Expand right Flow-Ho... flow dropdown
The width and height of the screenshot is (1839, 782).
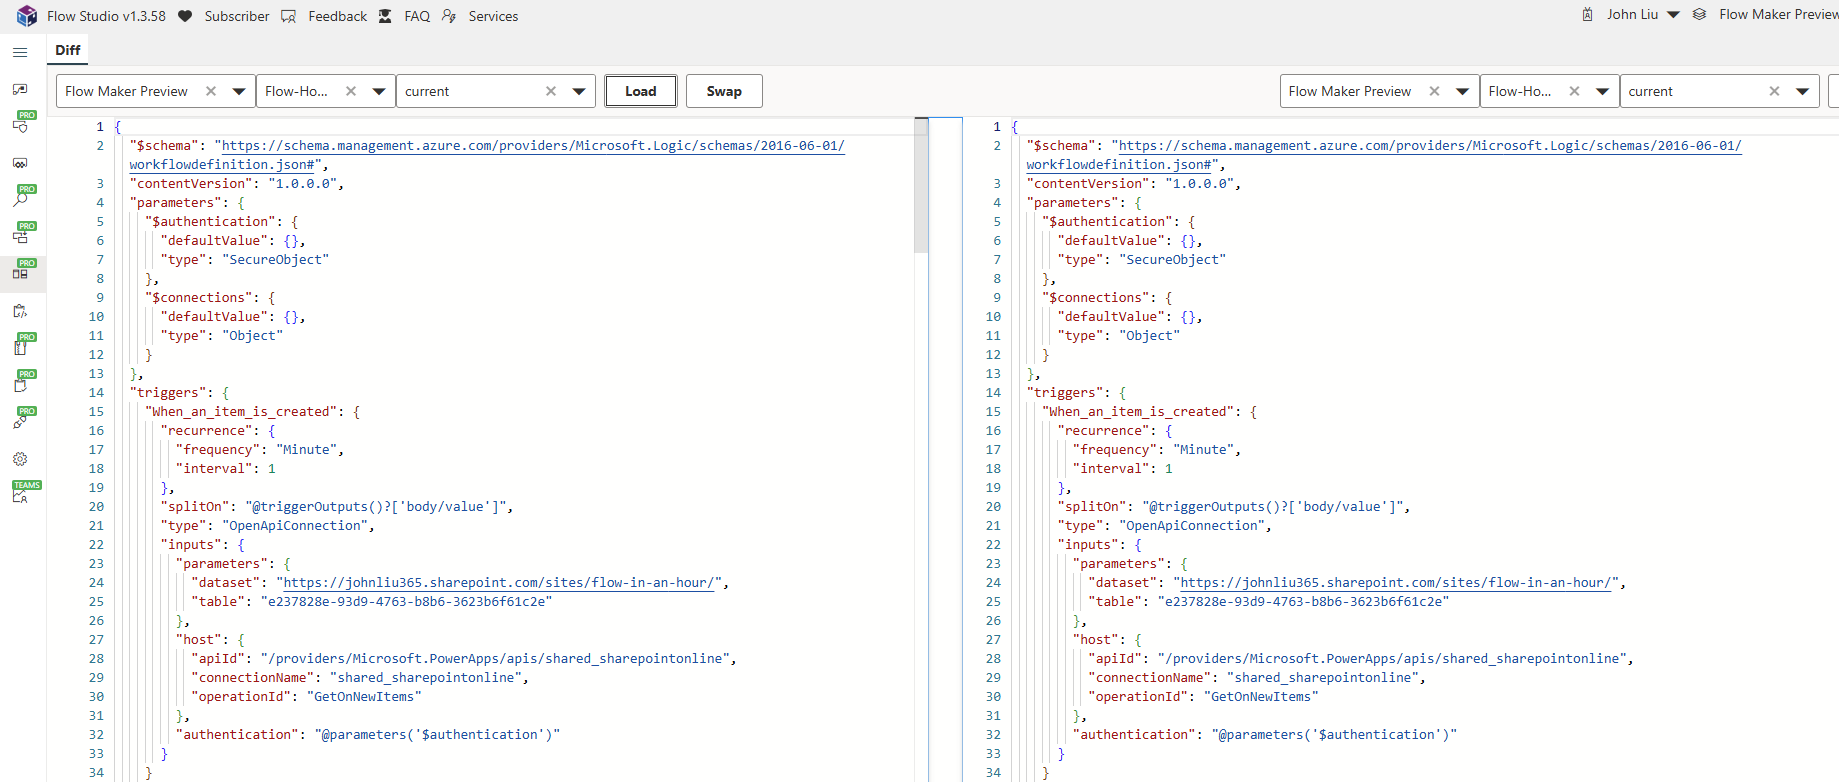1602,91
